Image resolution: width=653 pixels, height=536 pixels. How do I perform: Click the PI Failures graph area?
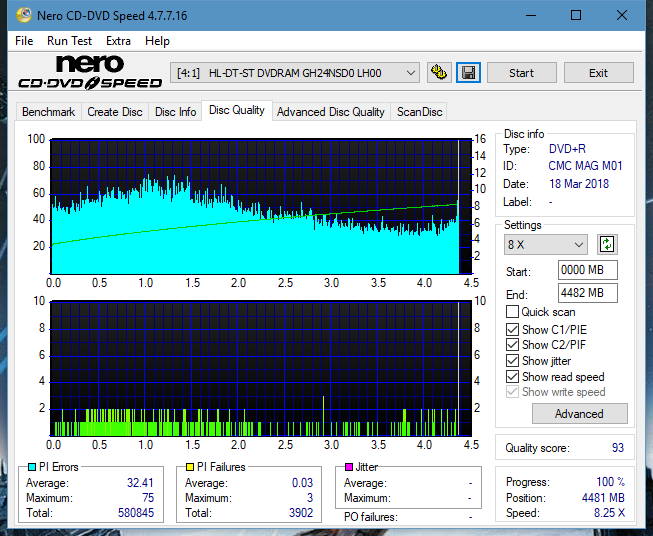[x=262, y=368]
